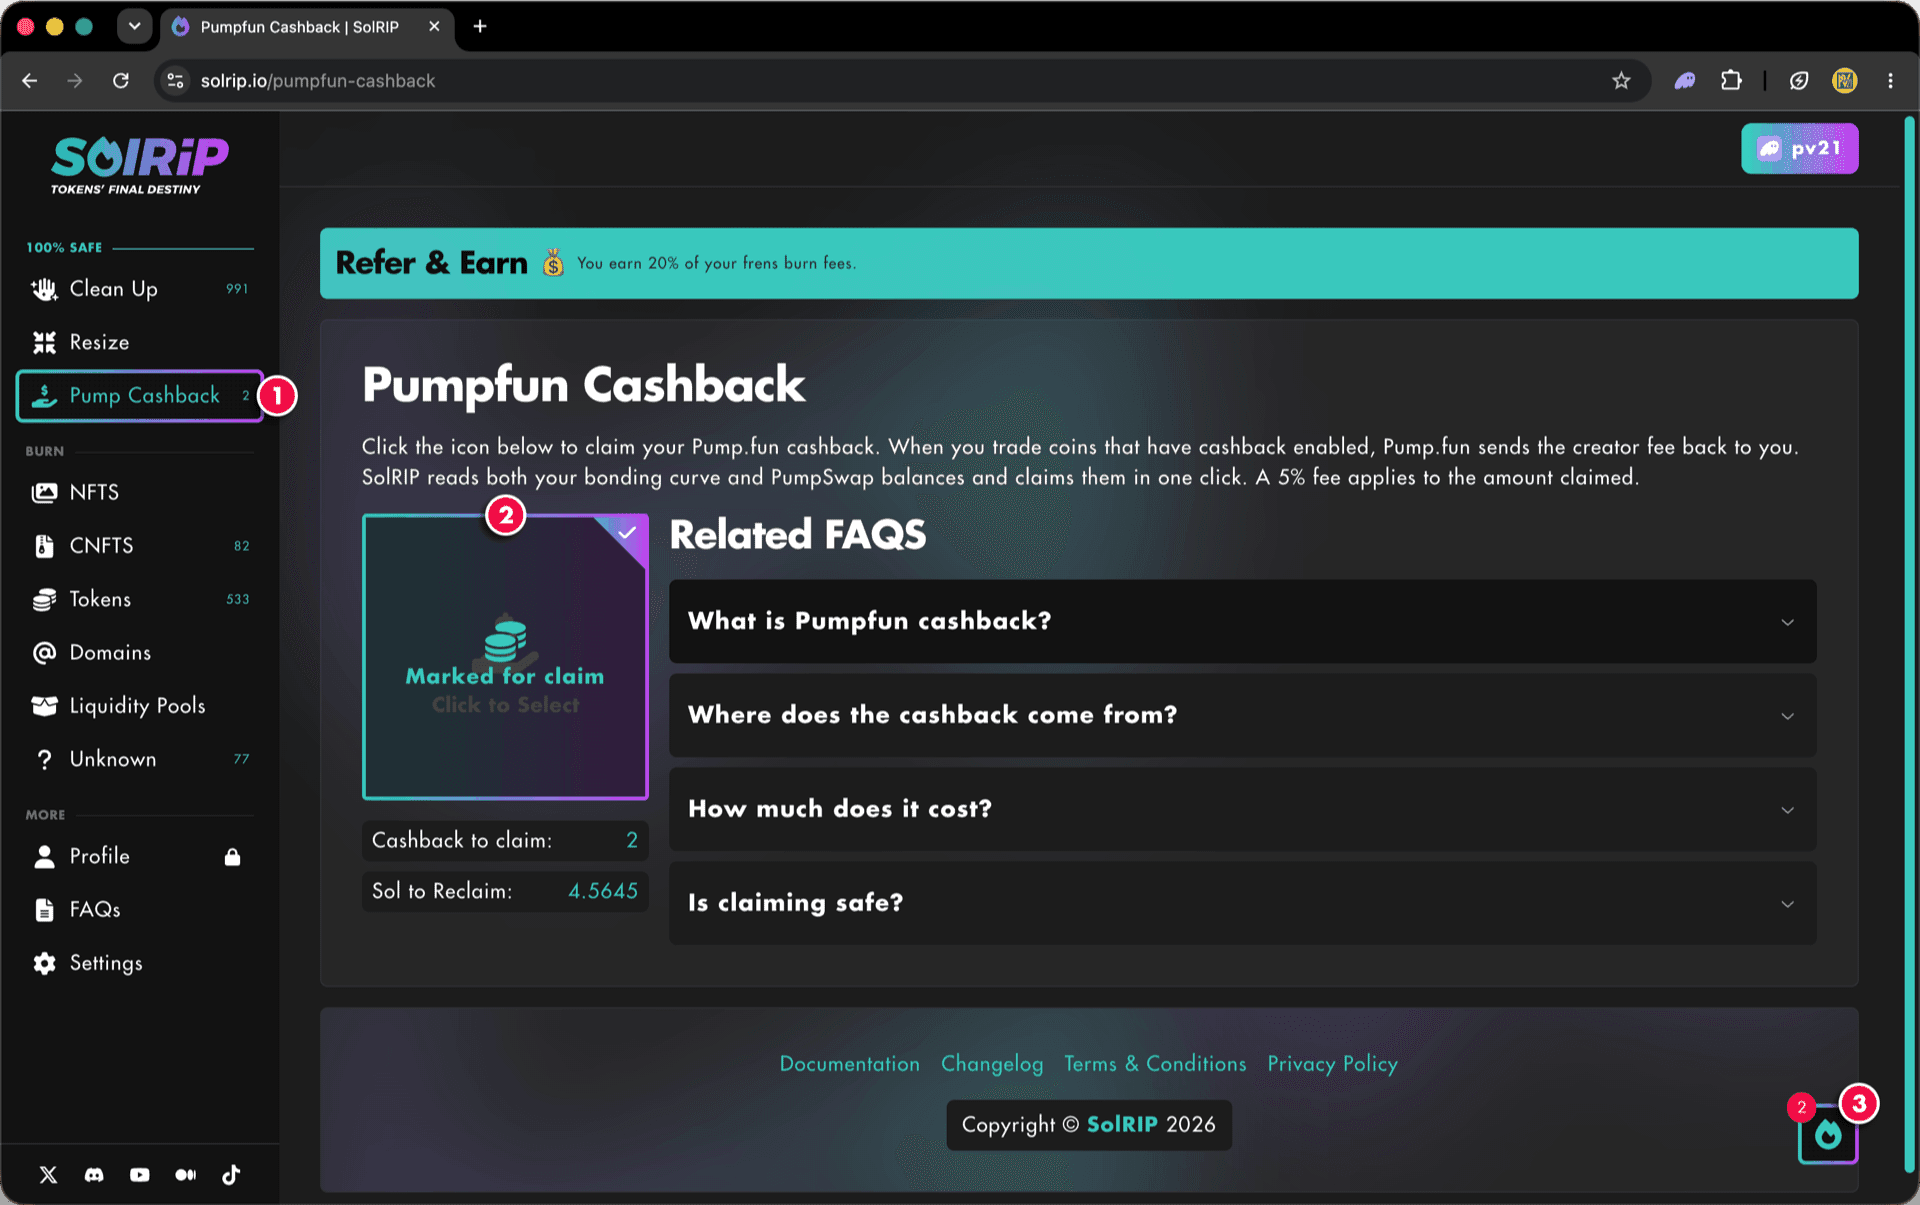
Task: Select Liquidity Pools in the sidebar
Action: coord(140,706)
